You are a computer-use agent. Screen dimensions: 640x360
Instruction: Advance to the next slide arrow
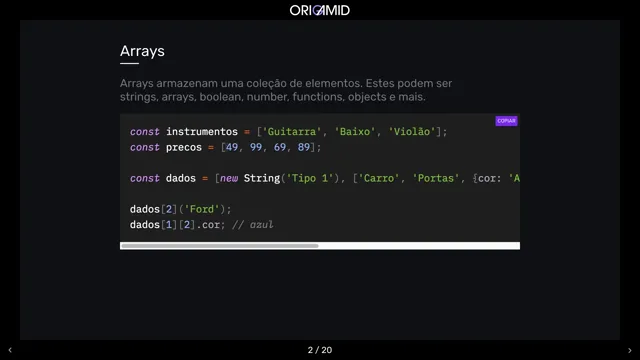(x=629, y=350)
